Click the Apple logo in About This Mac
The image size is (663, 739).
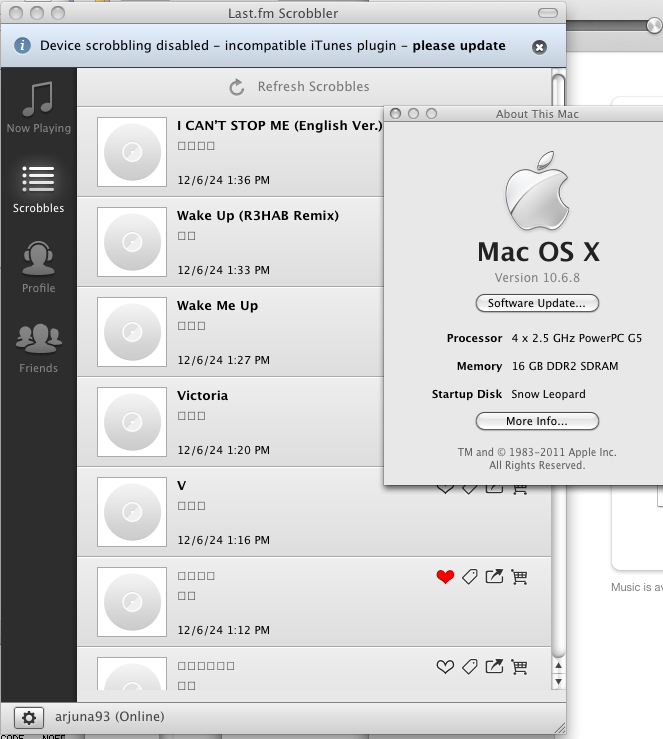537,190
